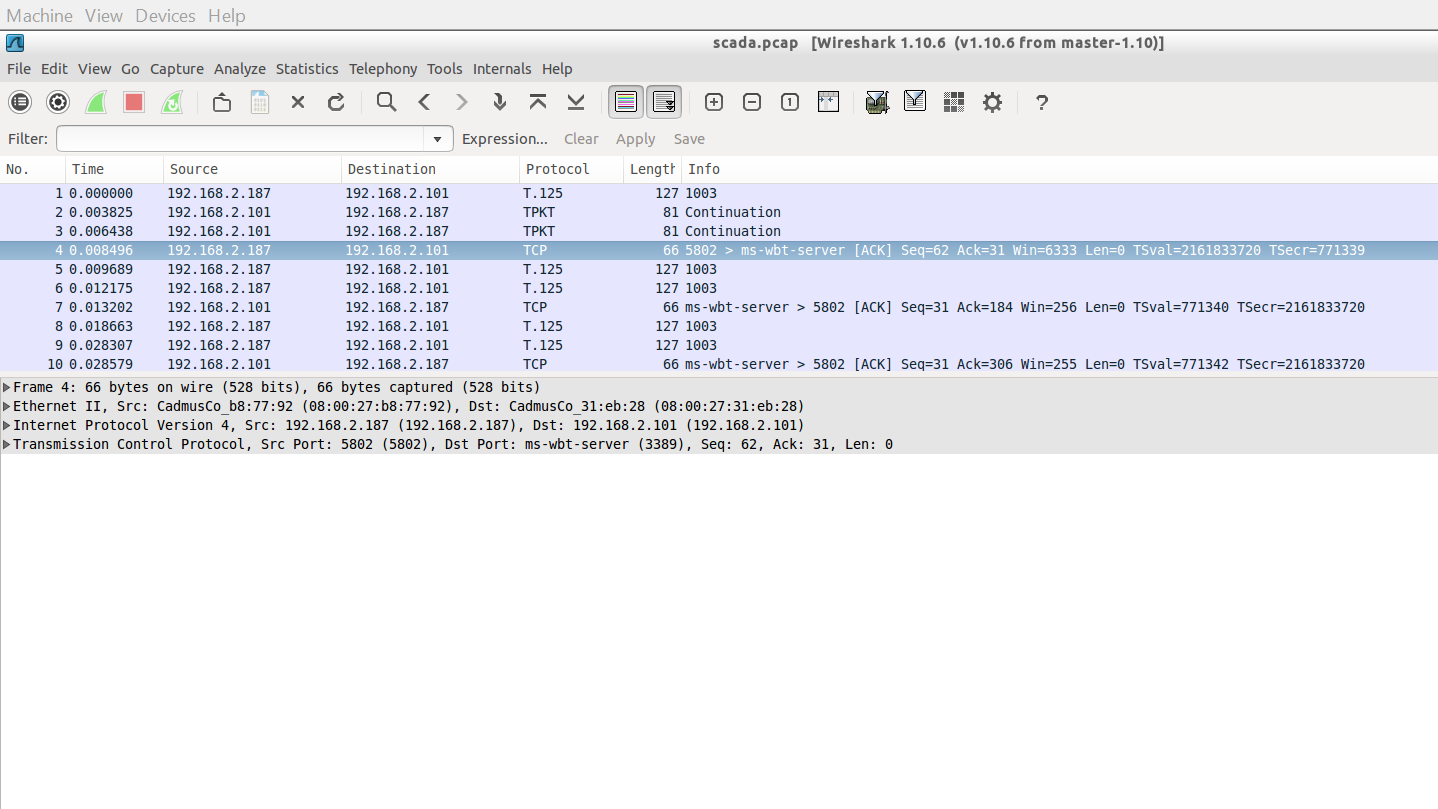
Task: Go to specified packet number icon
Action: (x=500, y=102)
